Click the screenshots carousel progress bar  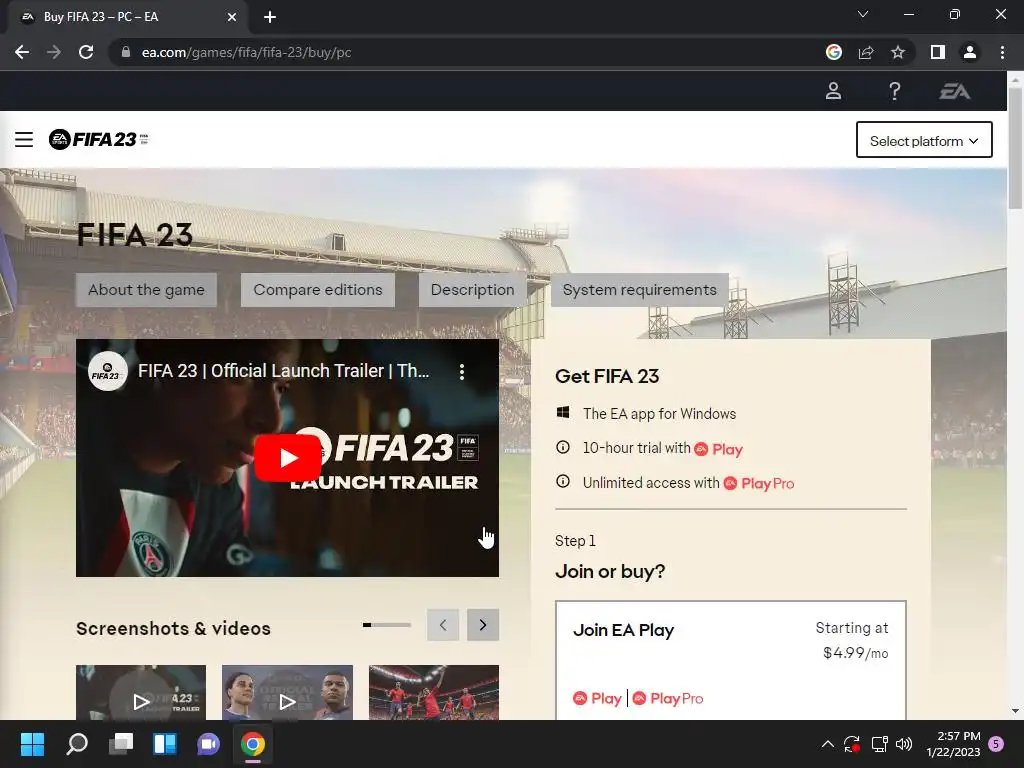click(x=387, y=625)
